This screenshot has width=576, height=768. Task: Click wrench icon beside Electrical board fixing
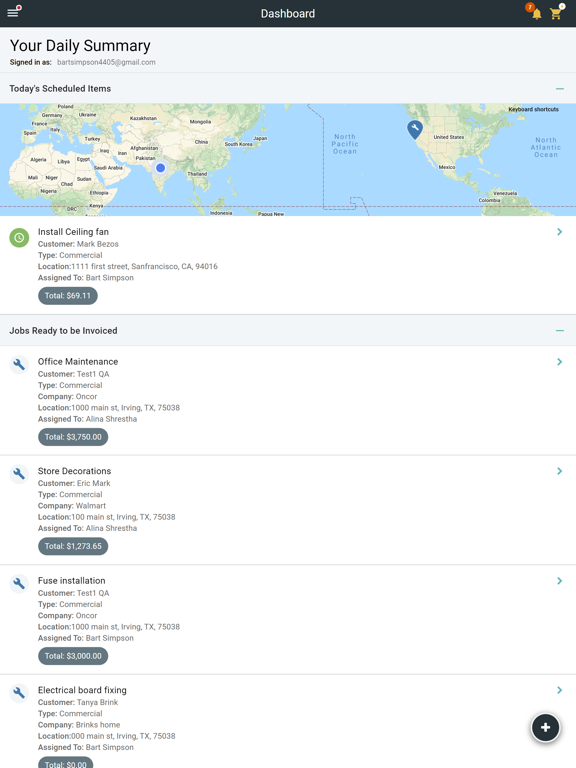(19, 693)
